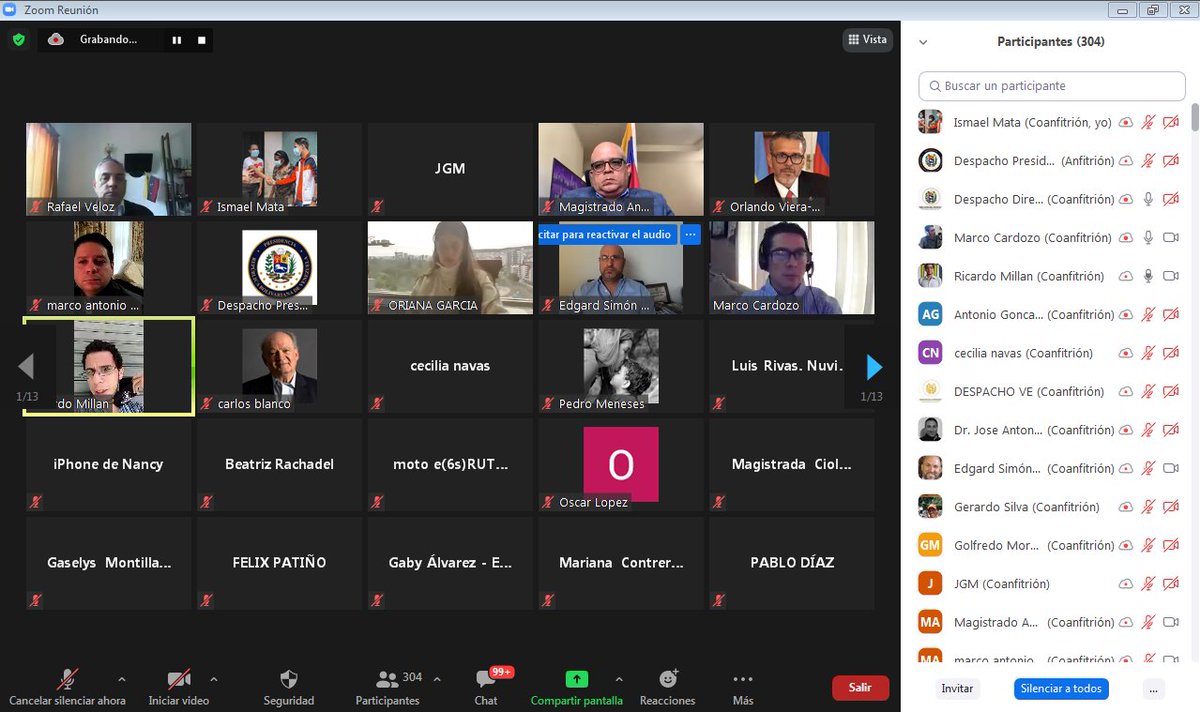Screen dimensions: 1200x712
Task: Mute Despacho Dire… via its microphone icon
Action: click(1148, 199)
